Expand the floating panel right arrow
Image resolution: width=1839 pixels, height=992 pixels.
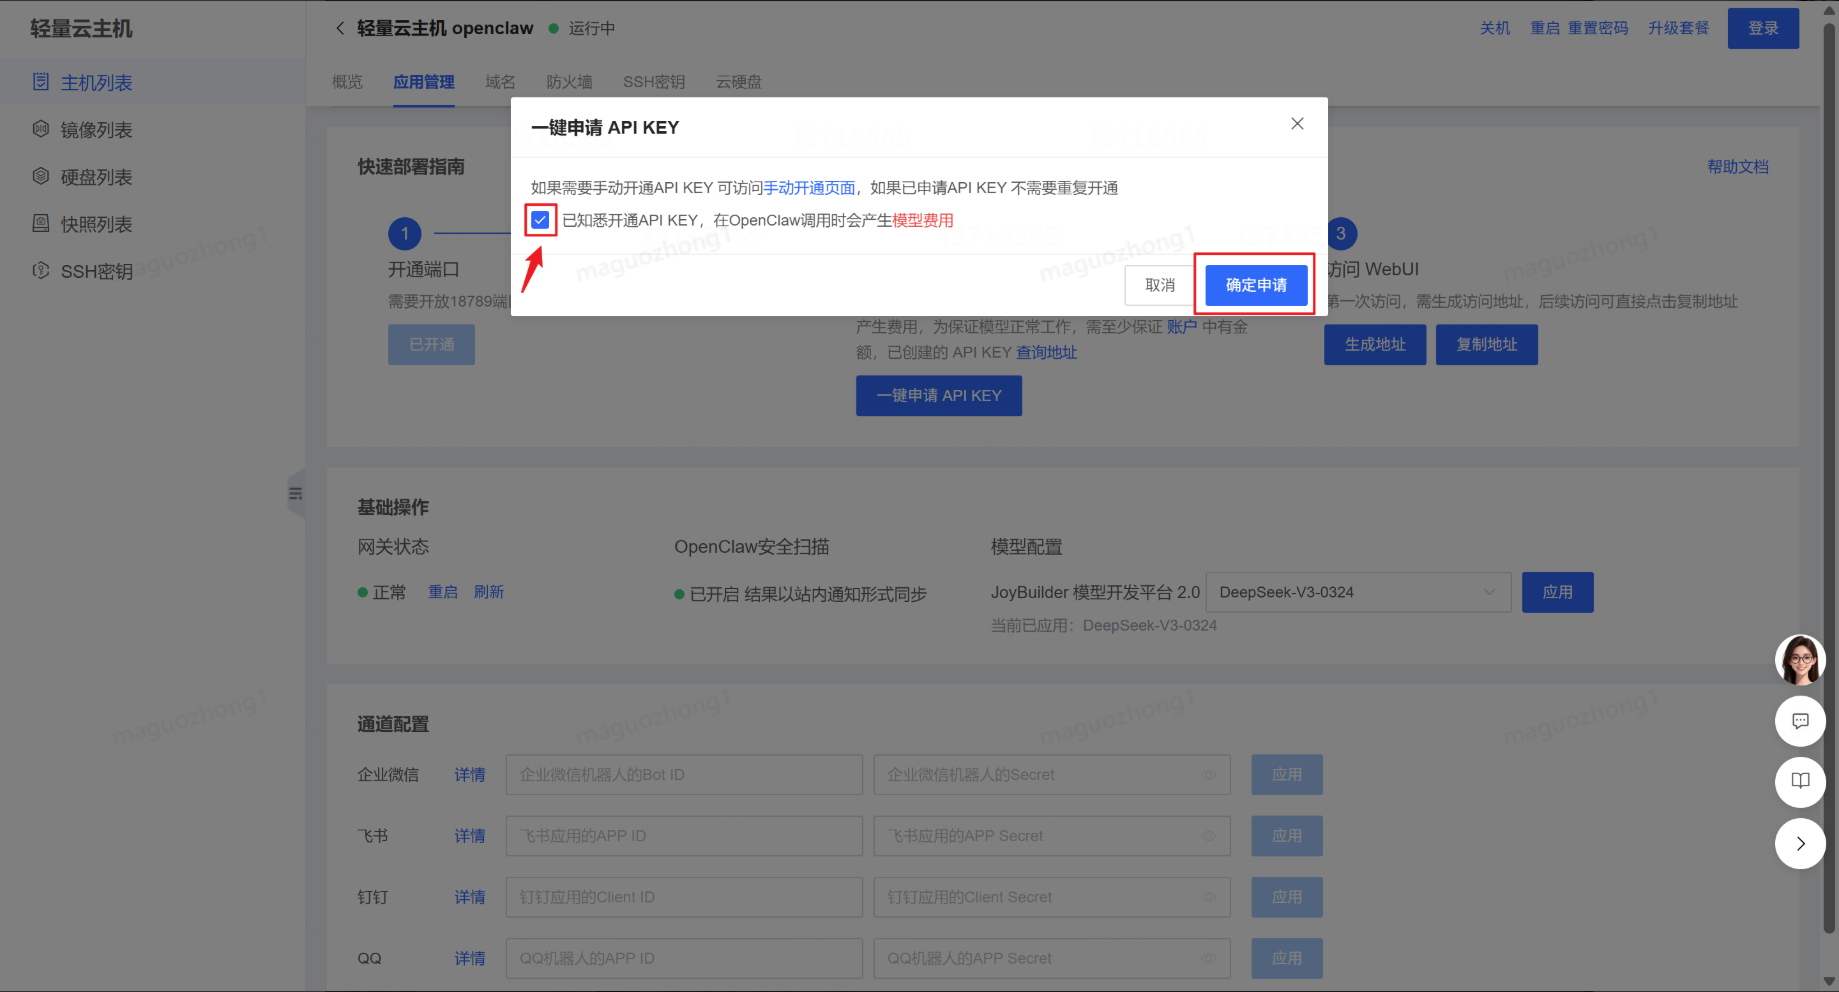(1800, 843)
